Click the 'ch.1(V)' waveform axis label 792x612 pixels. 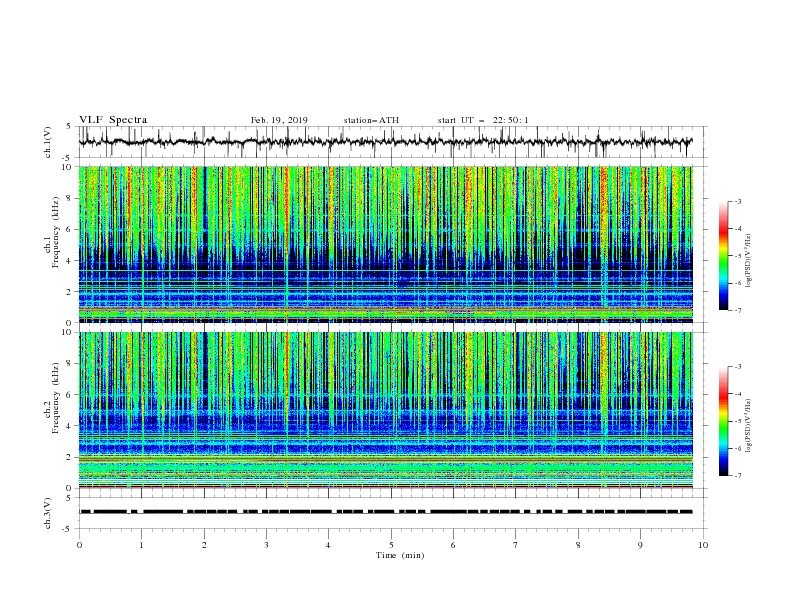[x=48, y=142]
